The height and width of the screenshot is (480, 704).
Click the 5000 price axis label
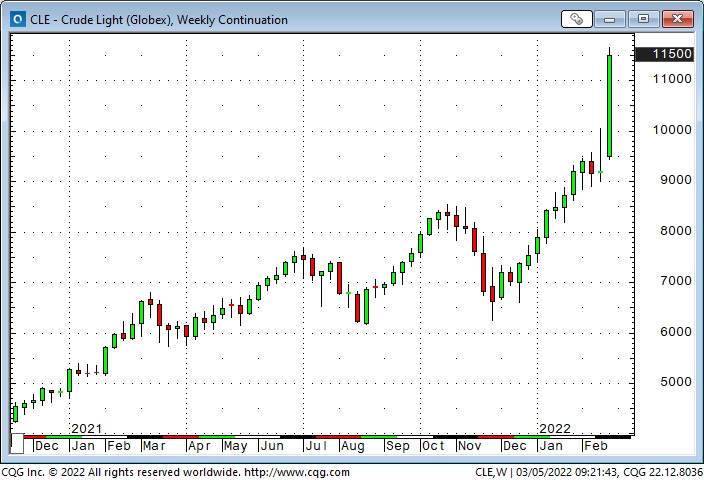click(676, 382)
